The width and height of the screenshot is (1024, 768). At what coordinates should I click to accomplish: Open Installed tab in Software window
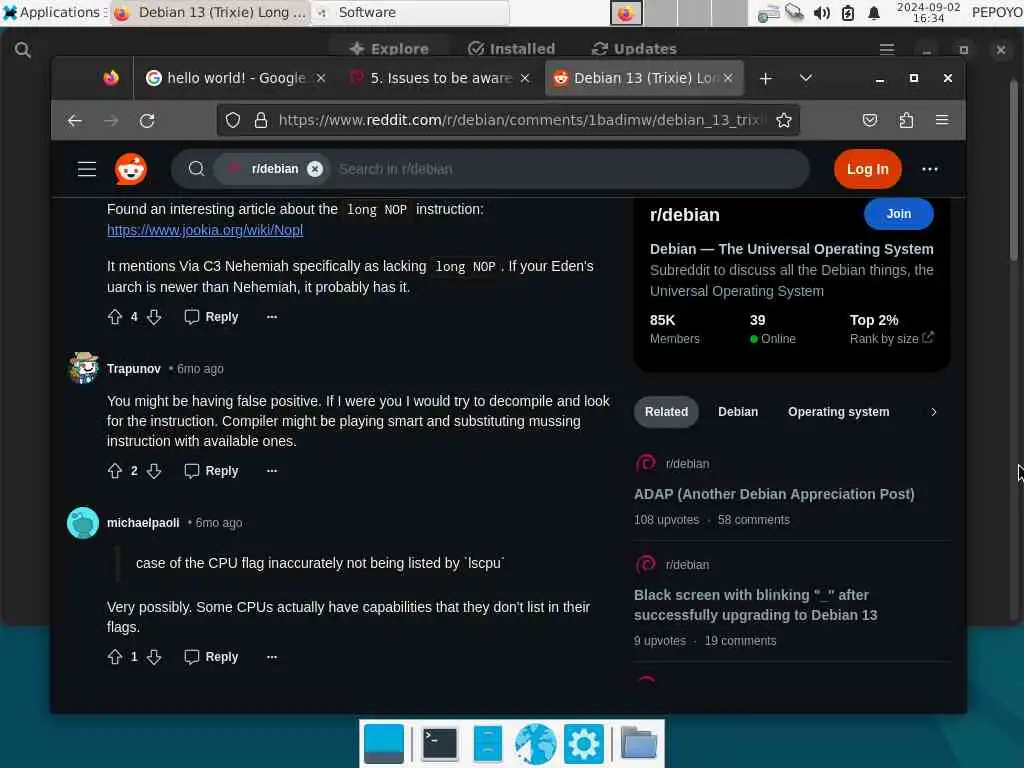pos(511,49)
